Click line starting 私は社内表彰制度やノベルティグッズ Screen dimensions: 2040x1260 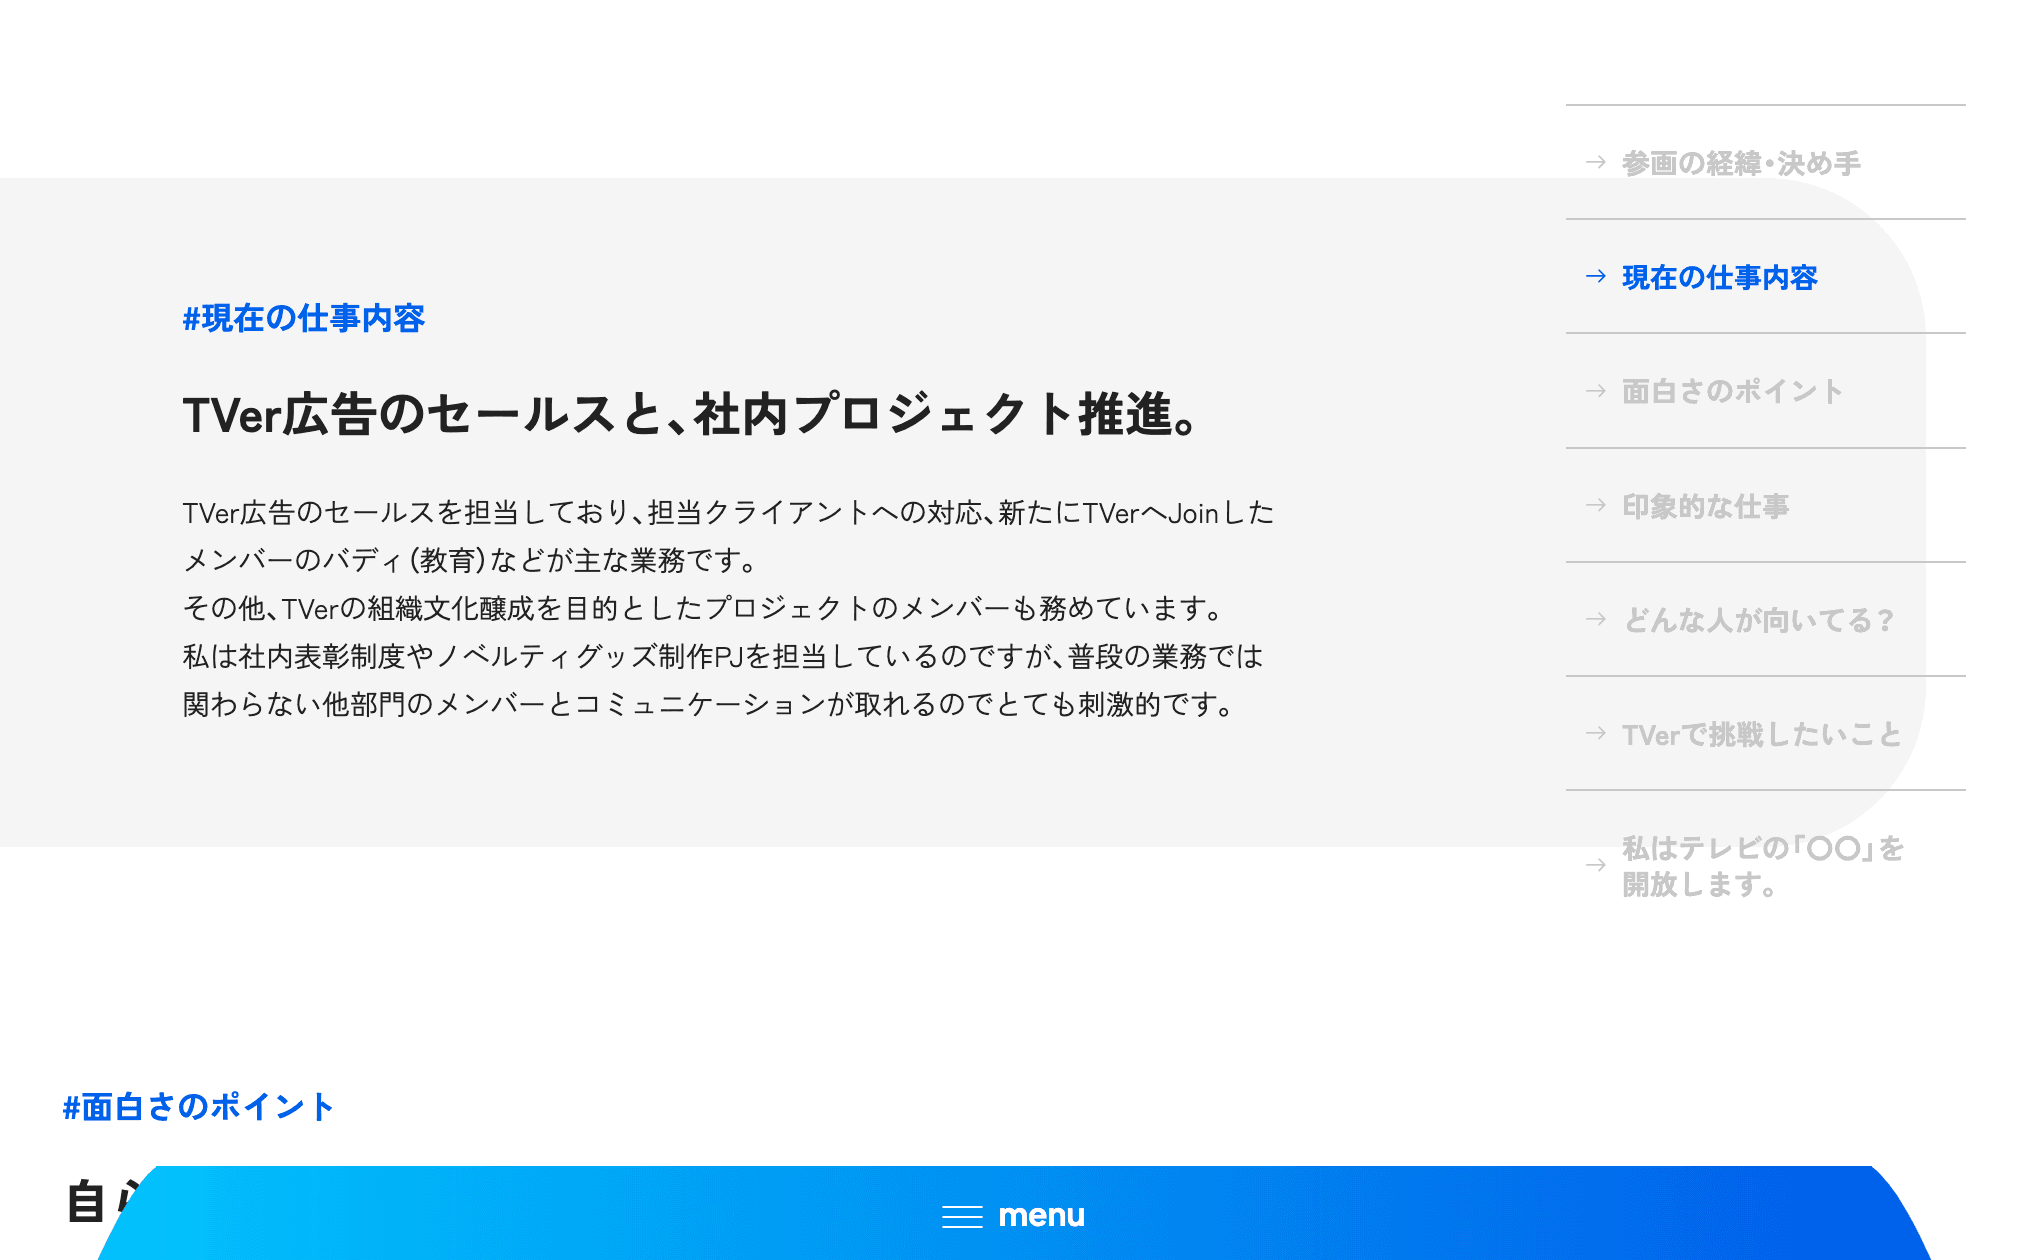point(723,656)
